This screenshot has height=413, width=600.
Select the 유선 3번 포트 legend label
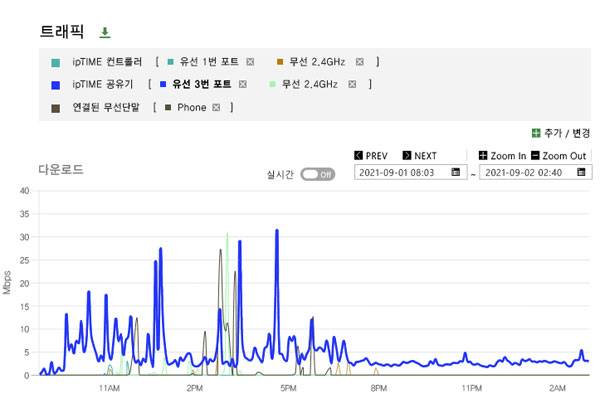(201, 84)
